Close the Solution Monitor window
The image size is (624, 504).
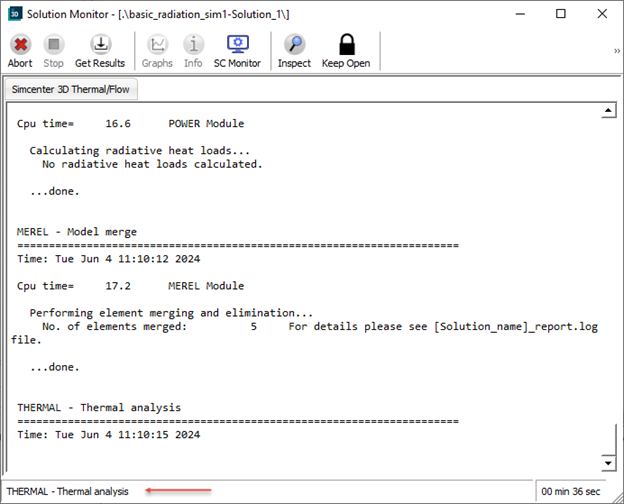pyautogui.click(x=601, y=14)
